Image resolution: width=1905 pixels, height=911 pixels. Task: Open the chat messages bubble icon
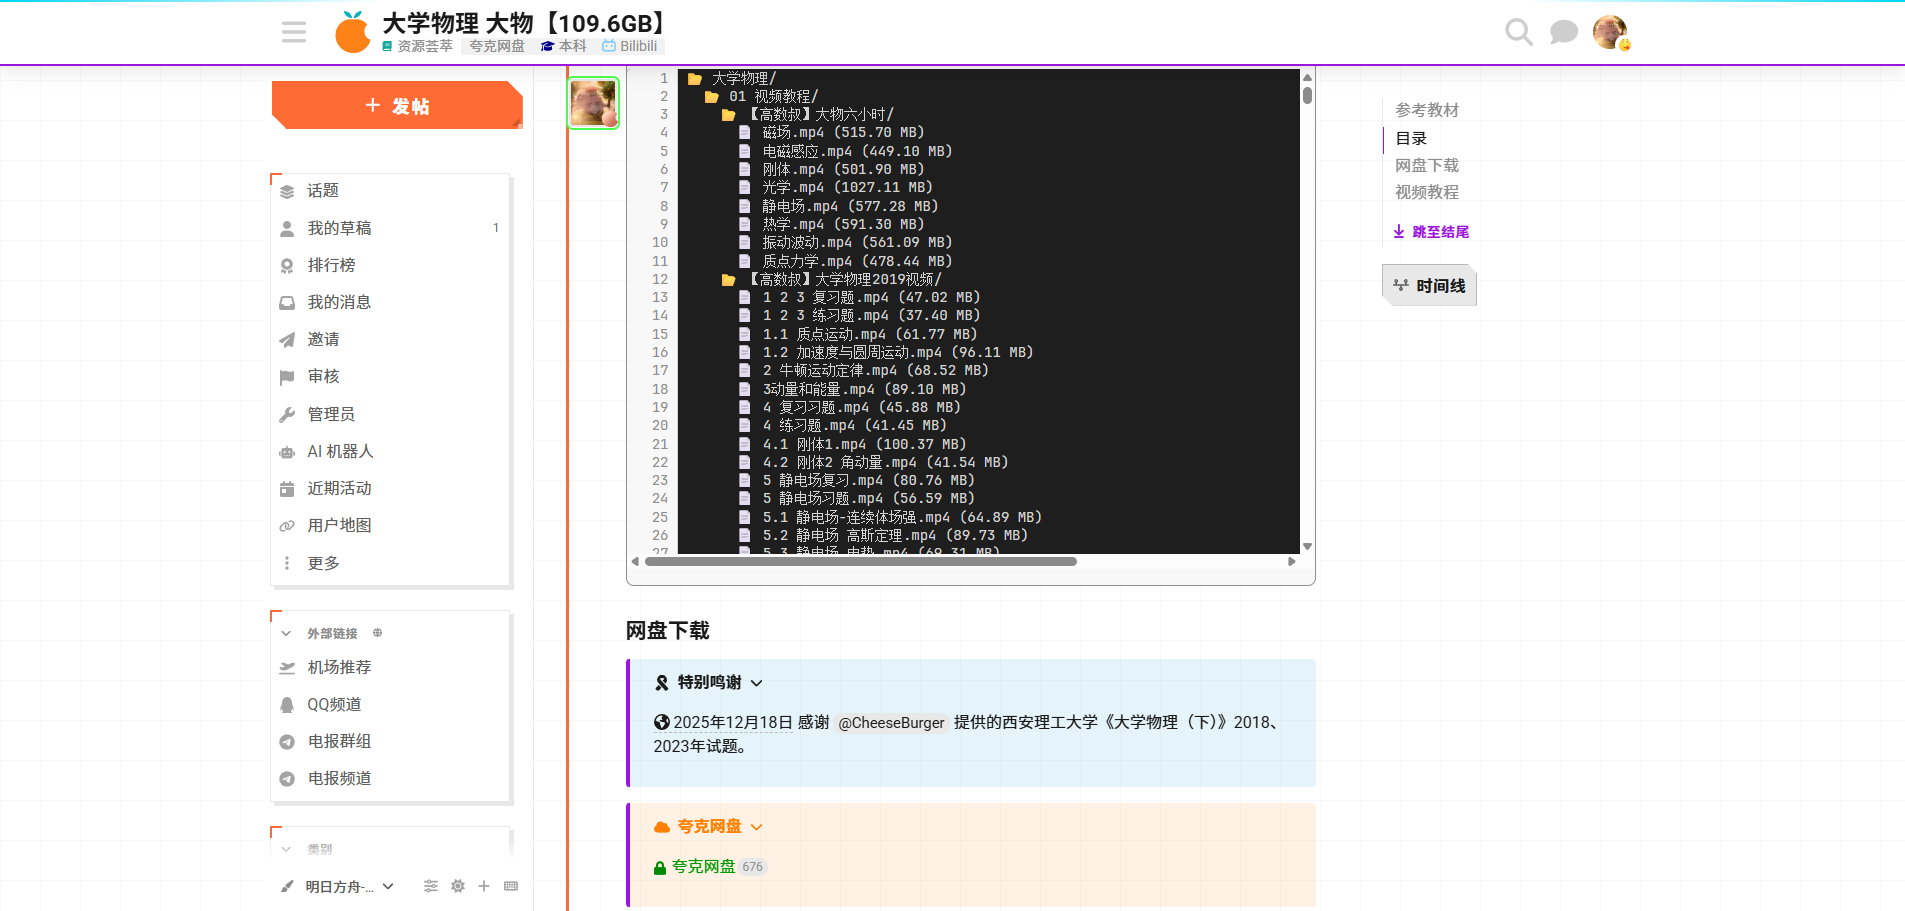(1563, 32)
